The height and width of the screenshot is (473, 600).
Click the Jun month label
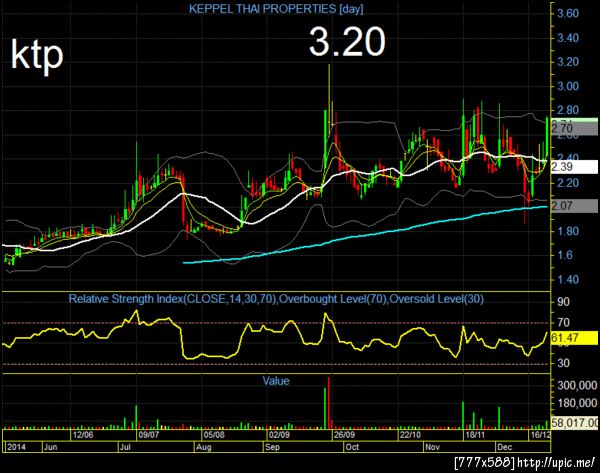[51, 447]
